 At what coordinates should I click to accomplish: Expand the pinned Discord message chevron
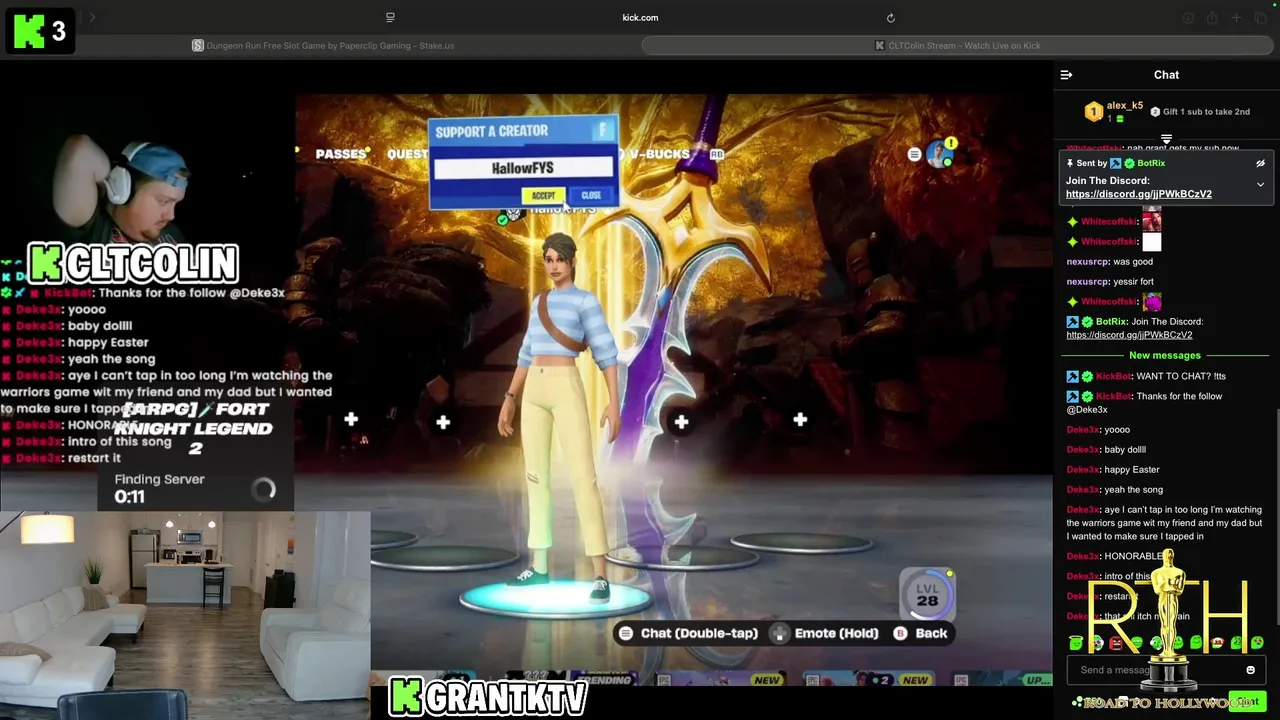point(1260,185)
